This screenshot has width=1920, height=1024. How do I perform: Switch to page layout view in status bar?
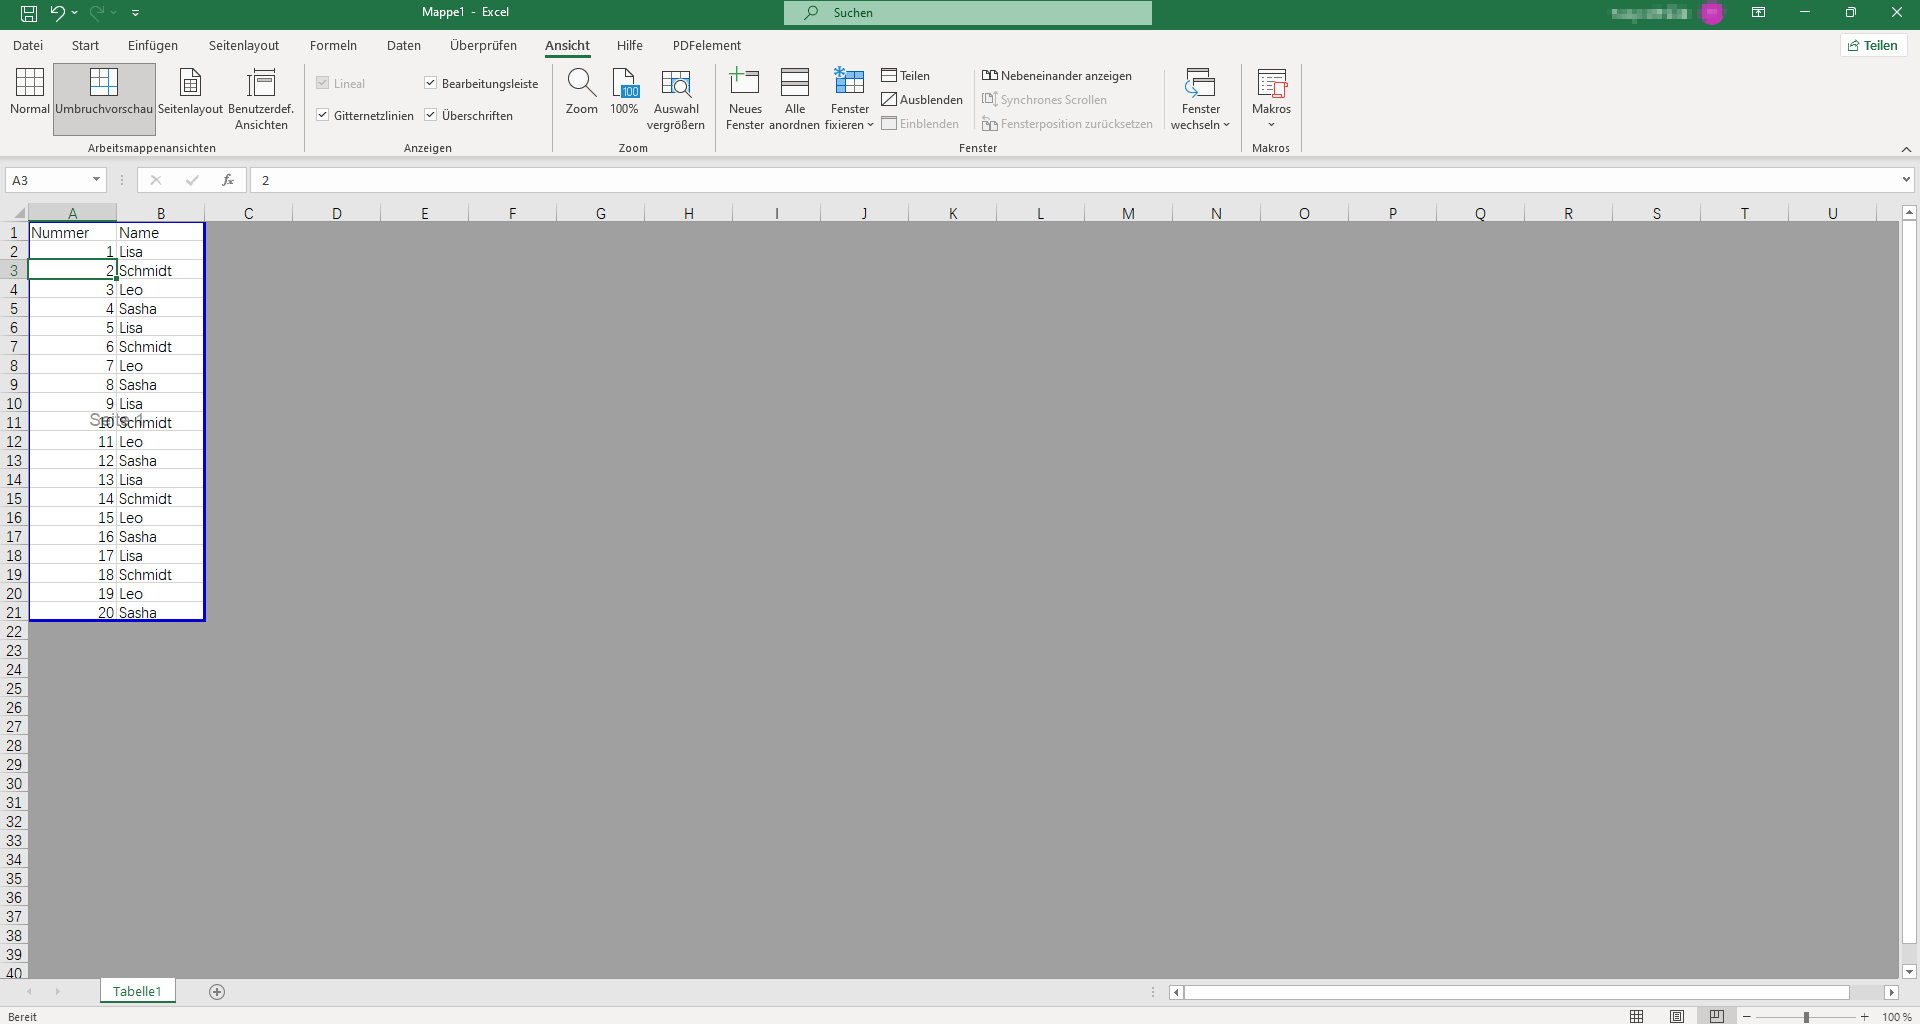(1676, 1017)
